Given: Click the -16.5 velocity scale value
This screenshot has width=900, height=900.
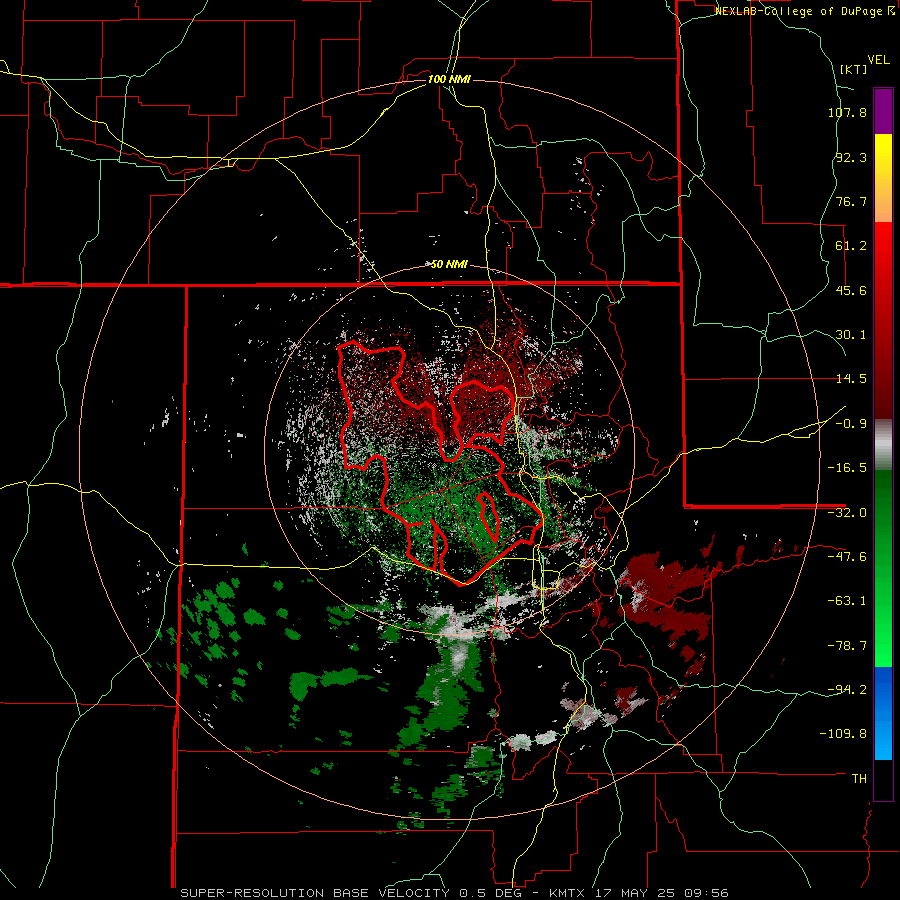Looking at the screenshot, I should (847, 468).
